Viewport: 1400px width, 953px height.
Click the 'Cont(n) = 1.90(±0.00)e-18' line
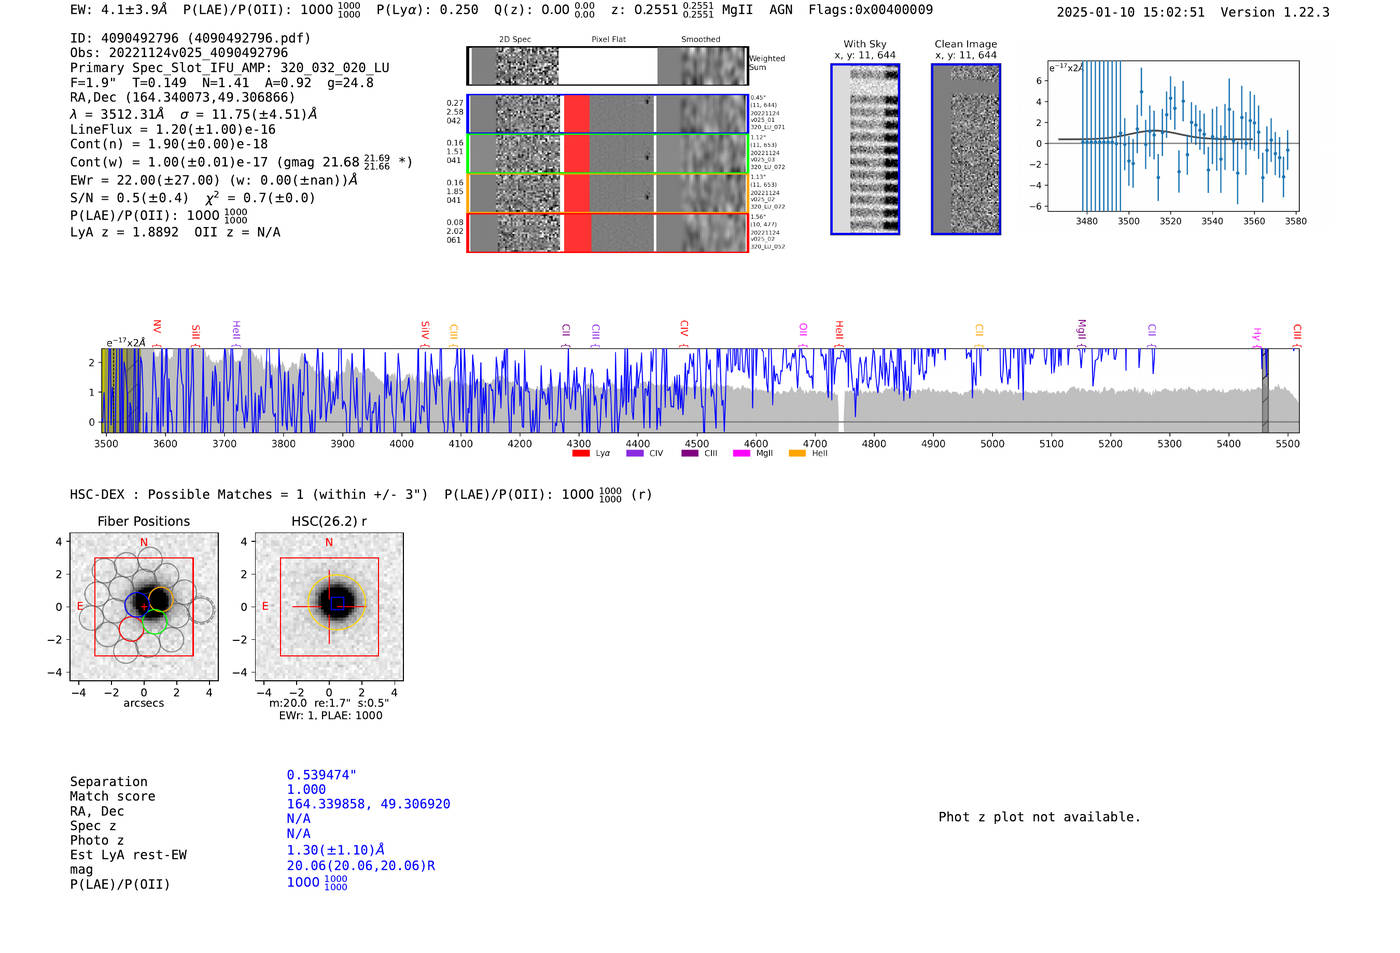click(169, 144)
